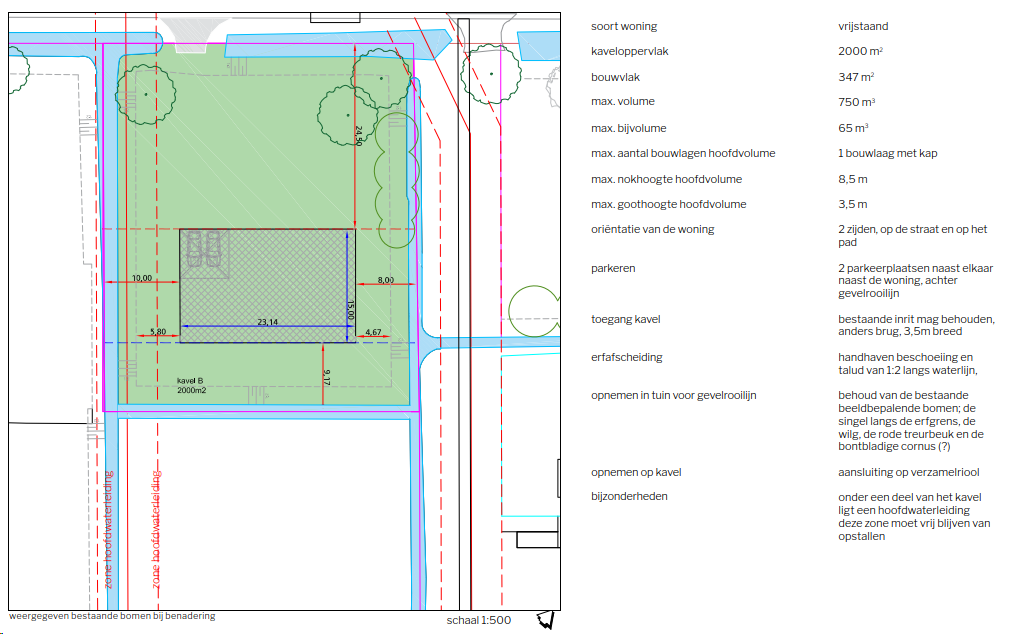Select 'bestaande inrit mag behouden' text

point(916,319)
